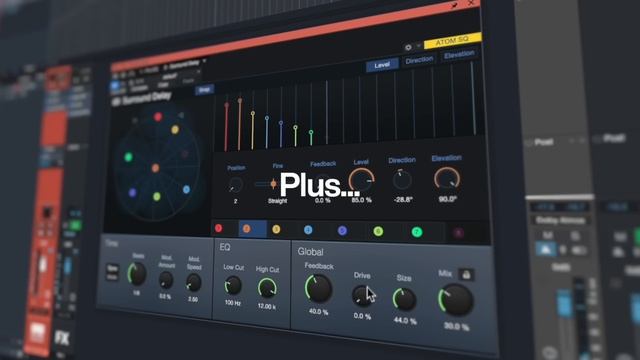Select the yellow tap 3 in the tap row
The width and height of the screenshot is (640, 360).
(276, 229)
